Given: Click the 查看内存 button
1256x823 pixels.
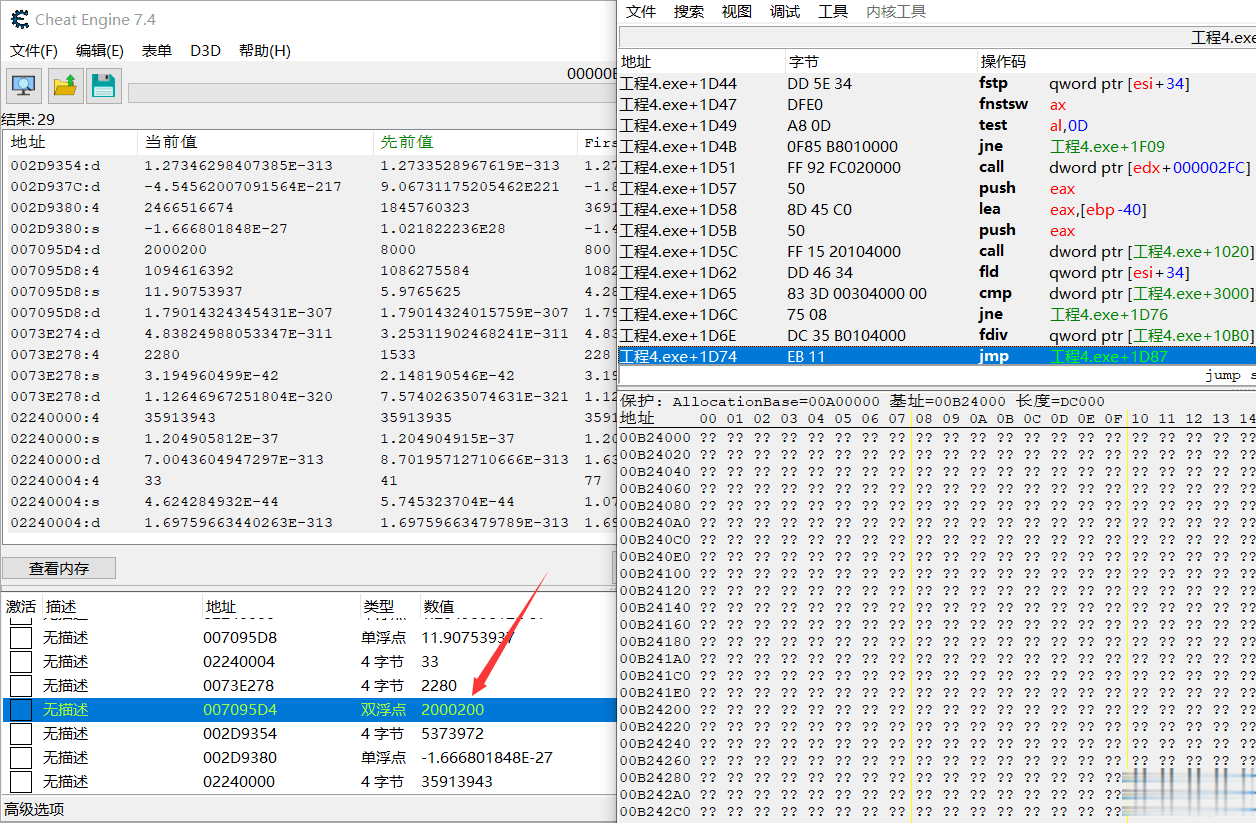Looking at the screenshot, I should coord(59,568).
